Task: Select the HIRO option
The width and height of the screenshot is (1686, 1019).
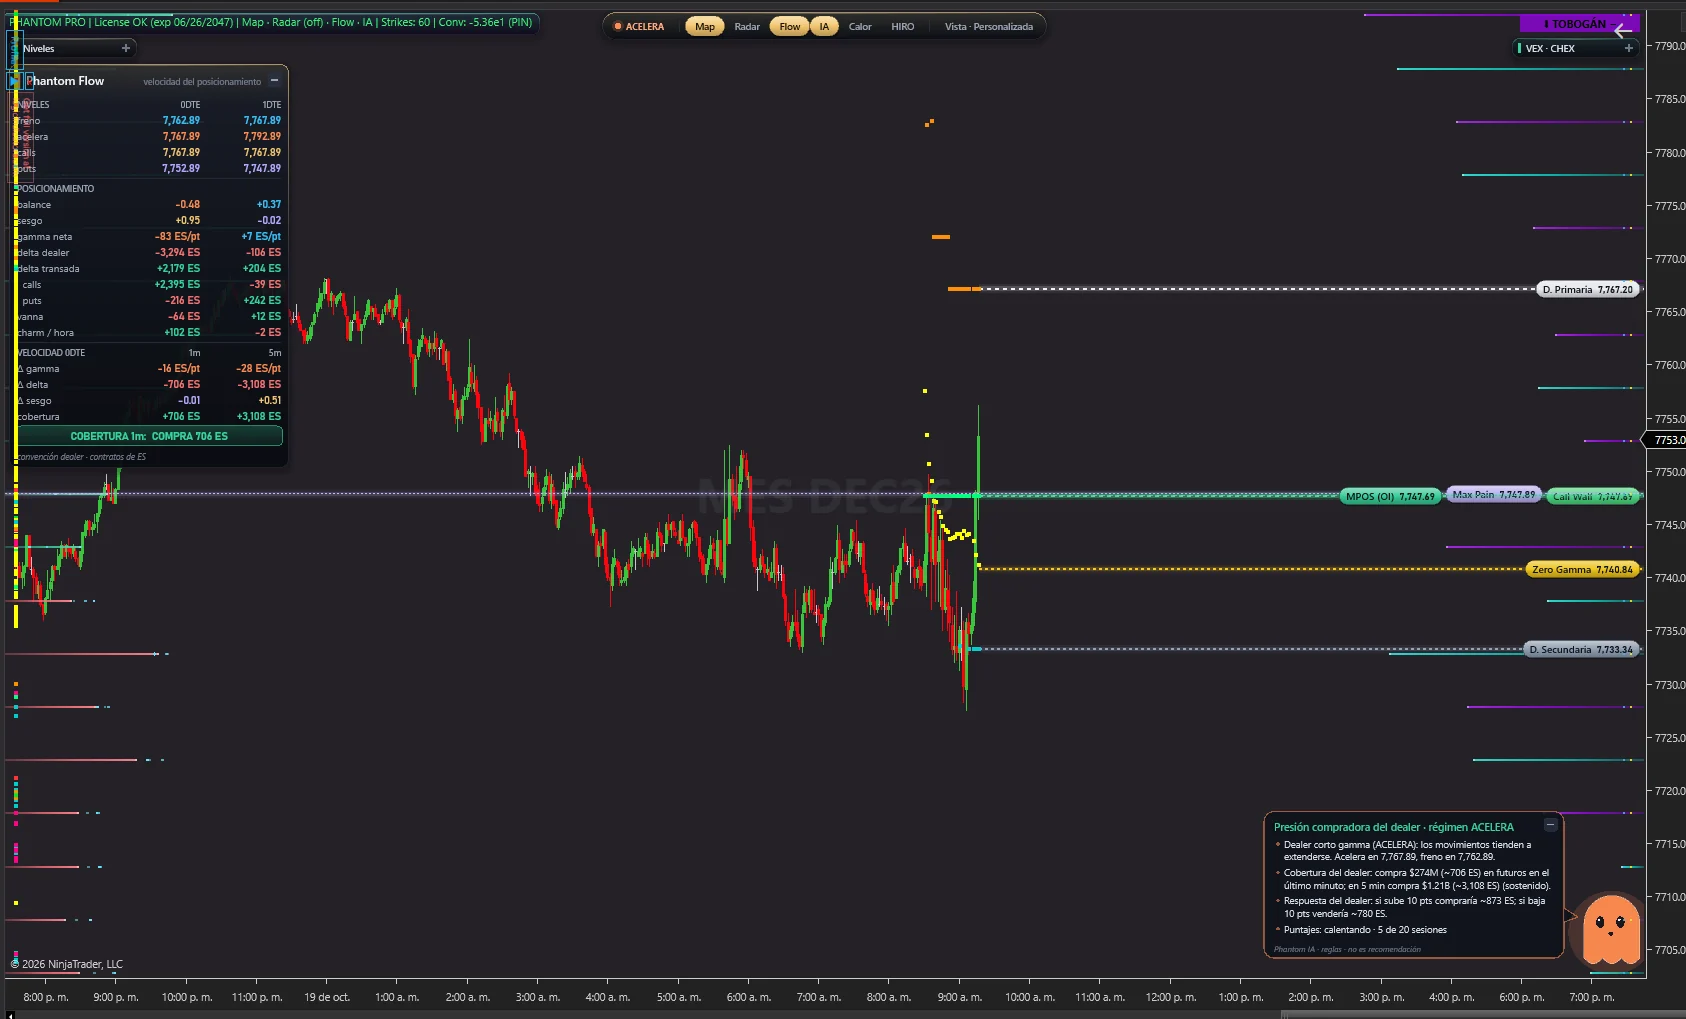Action: (x=902, y=27)
